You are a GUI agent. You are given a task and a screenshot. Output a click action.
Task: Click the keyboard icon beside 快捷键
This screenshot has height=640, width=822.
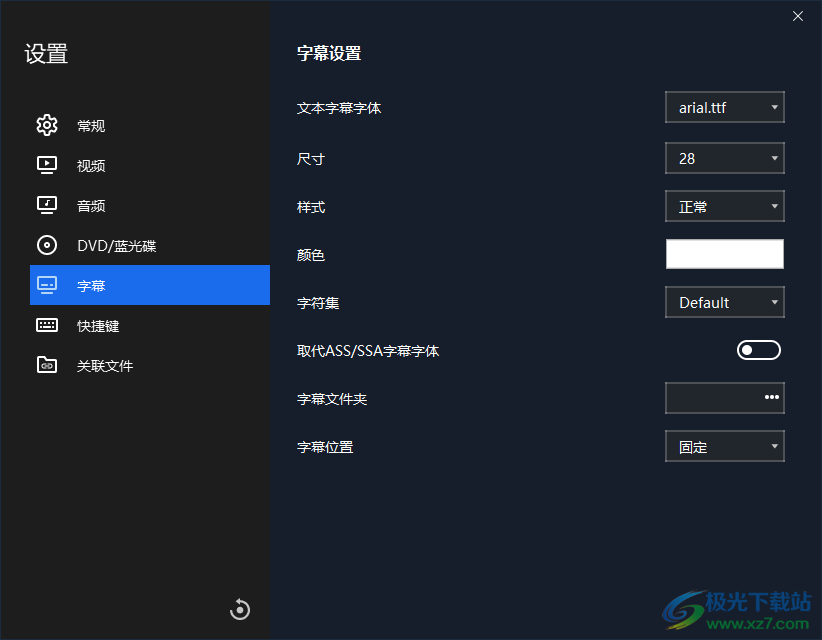[x=47, y=325]
